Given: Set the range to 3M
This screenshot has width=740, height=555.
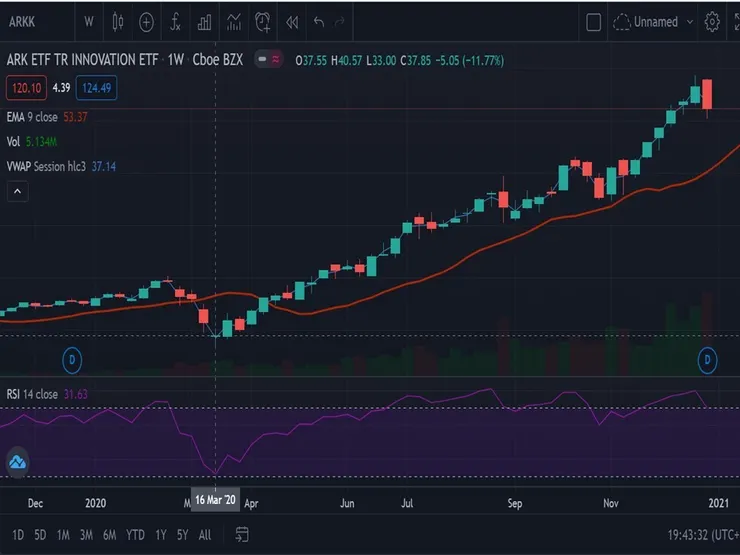Looking at the screenshot, I should coord(86,535).
